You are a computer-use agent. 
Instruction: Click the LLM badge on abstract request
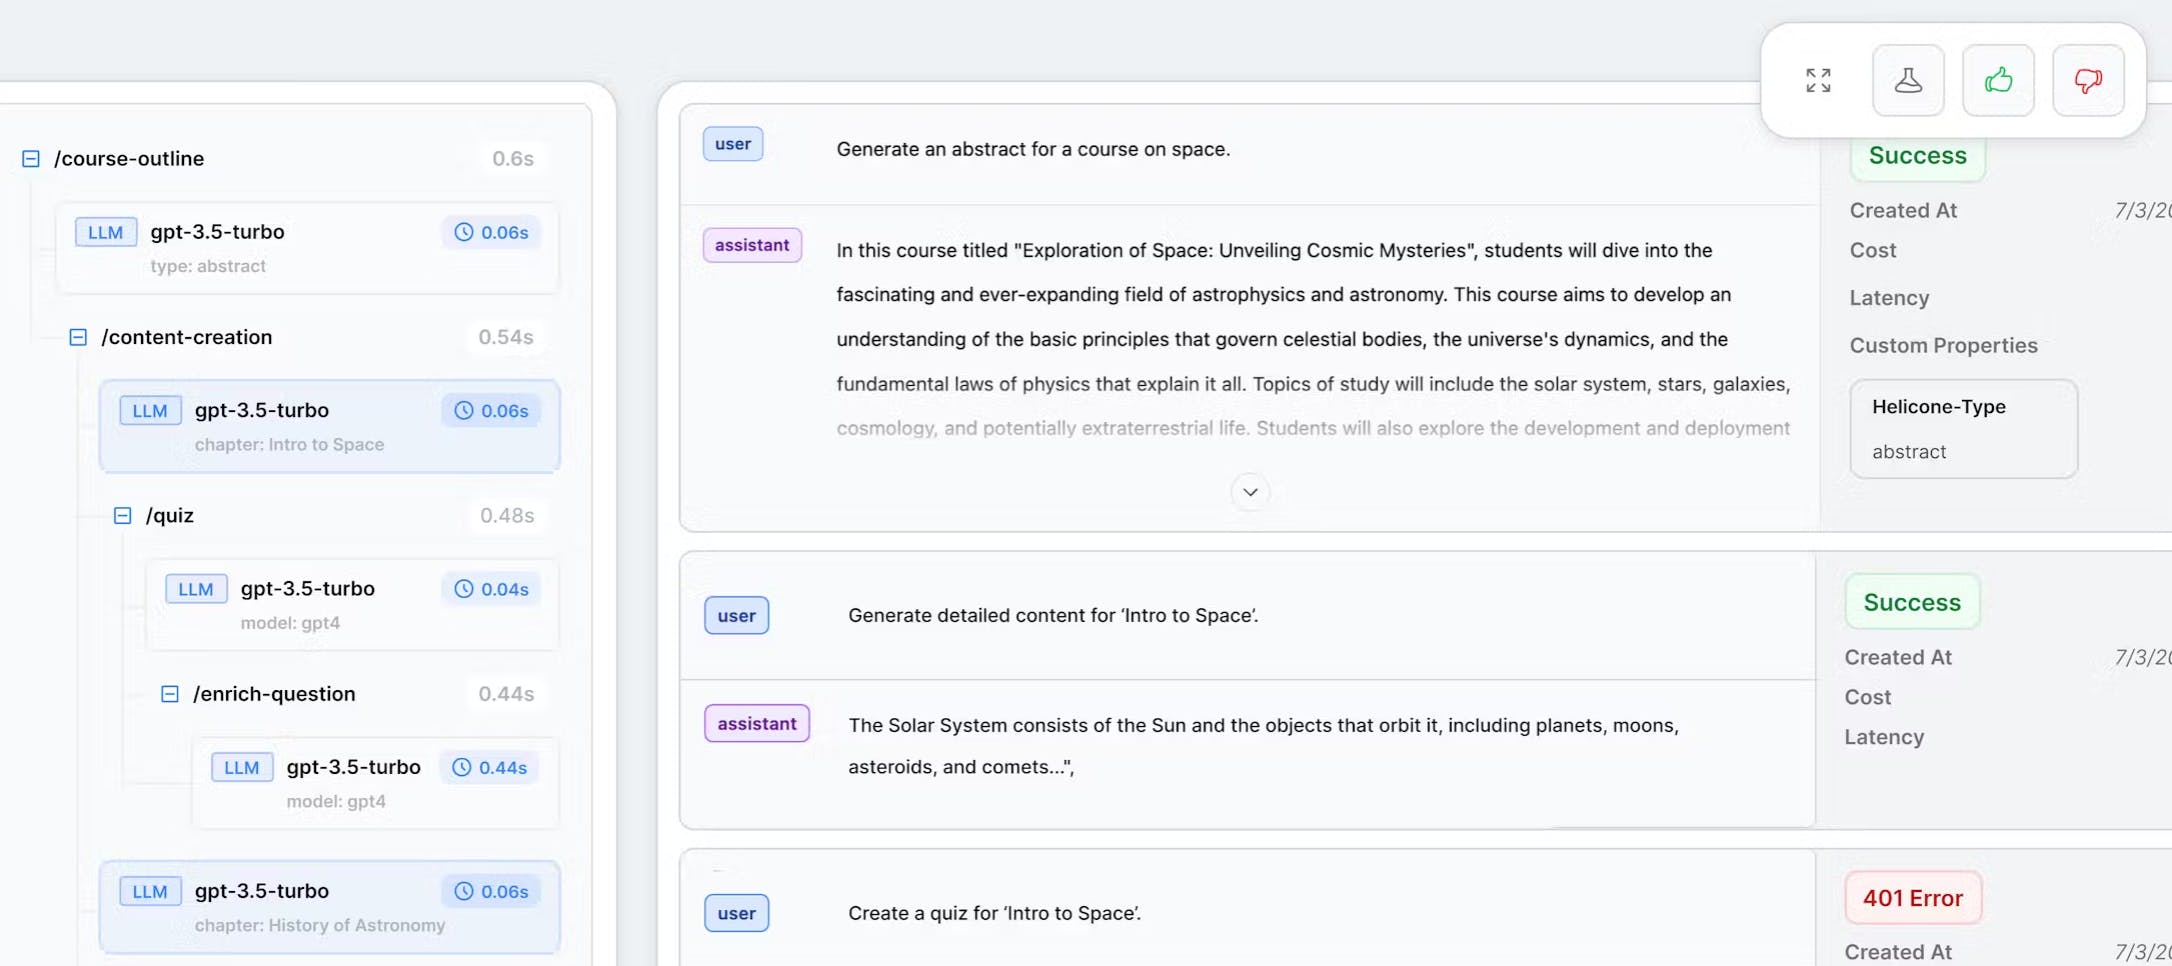pos(106,232)
